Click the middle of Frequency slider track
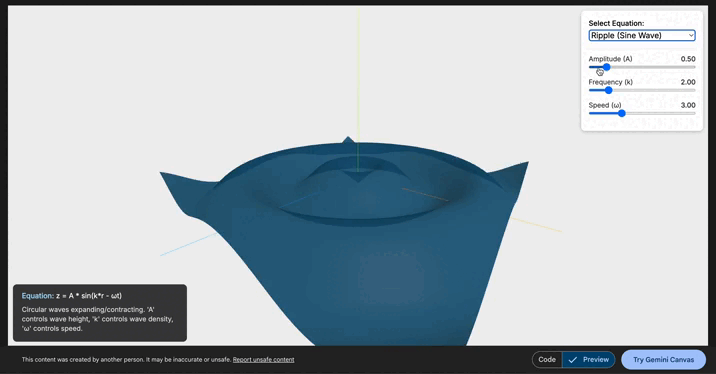 (x=642, y=90)
